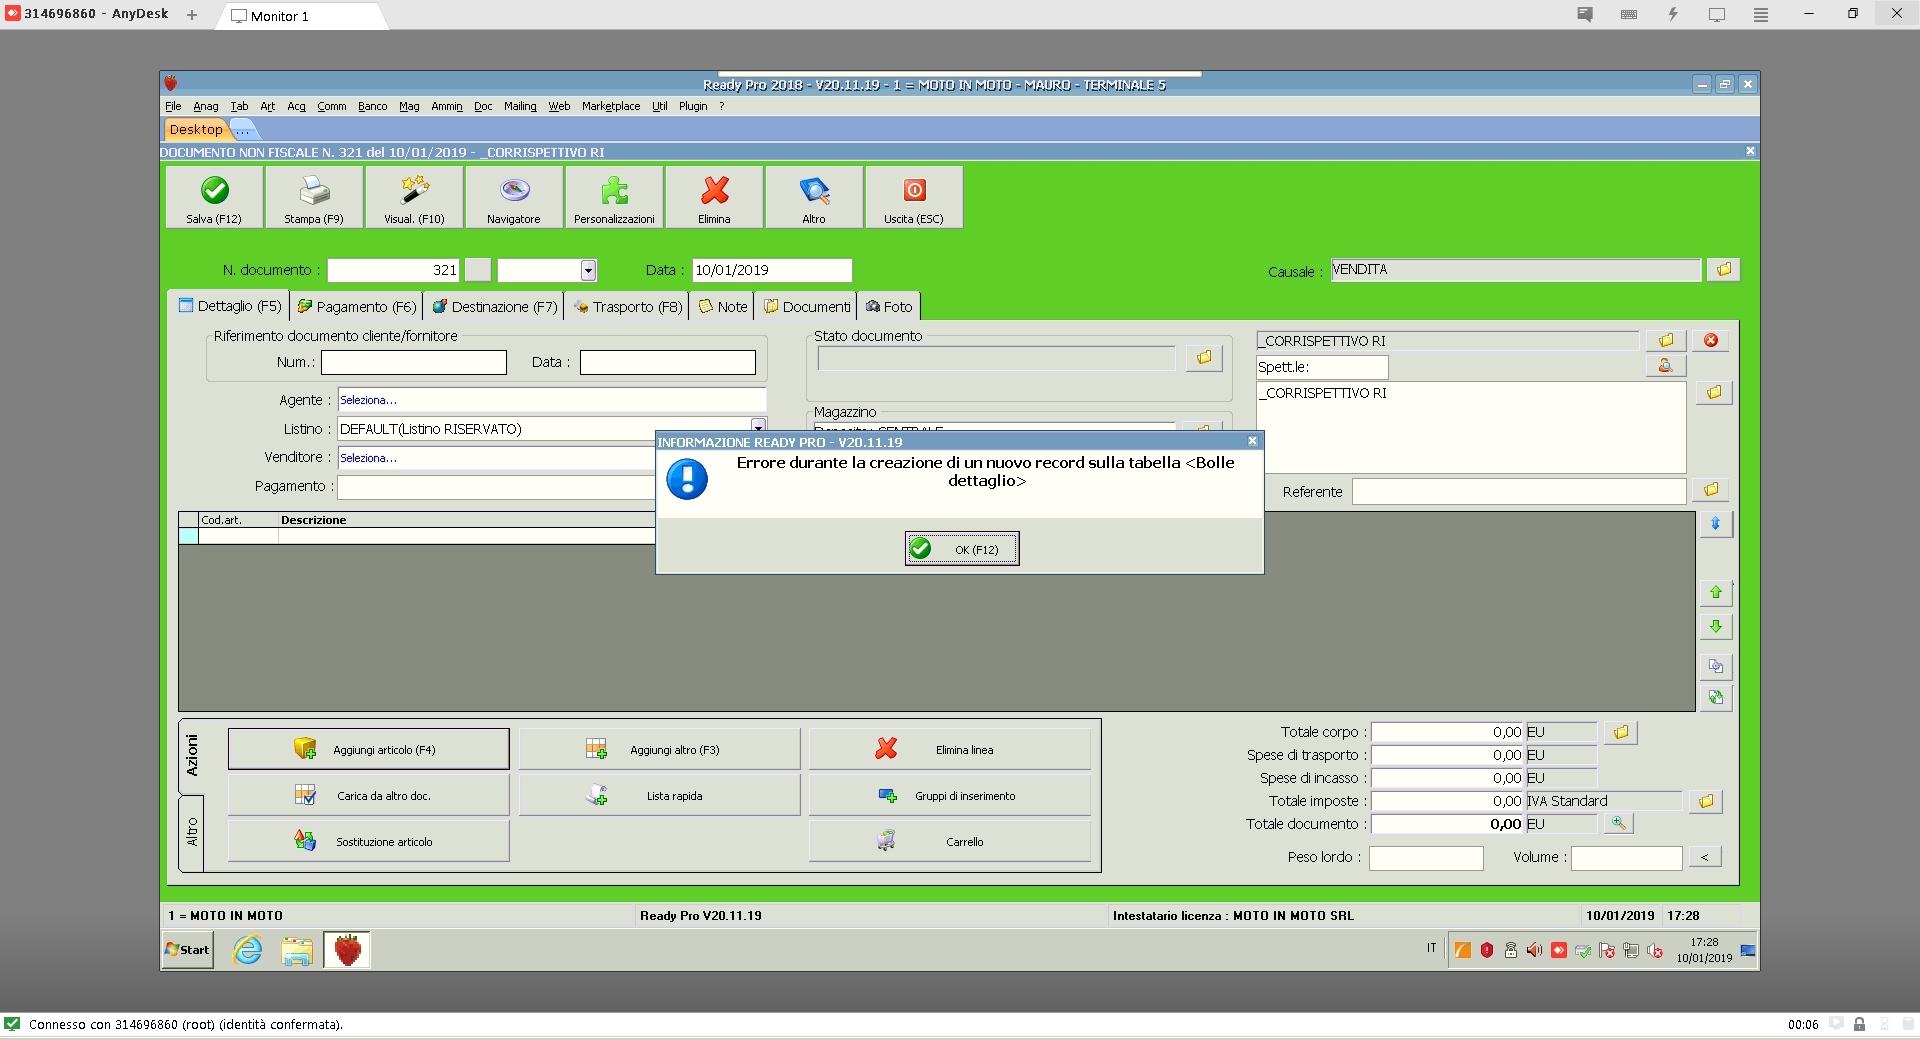Click the AnyDesk tray icon

point(1559,951)
